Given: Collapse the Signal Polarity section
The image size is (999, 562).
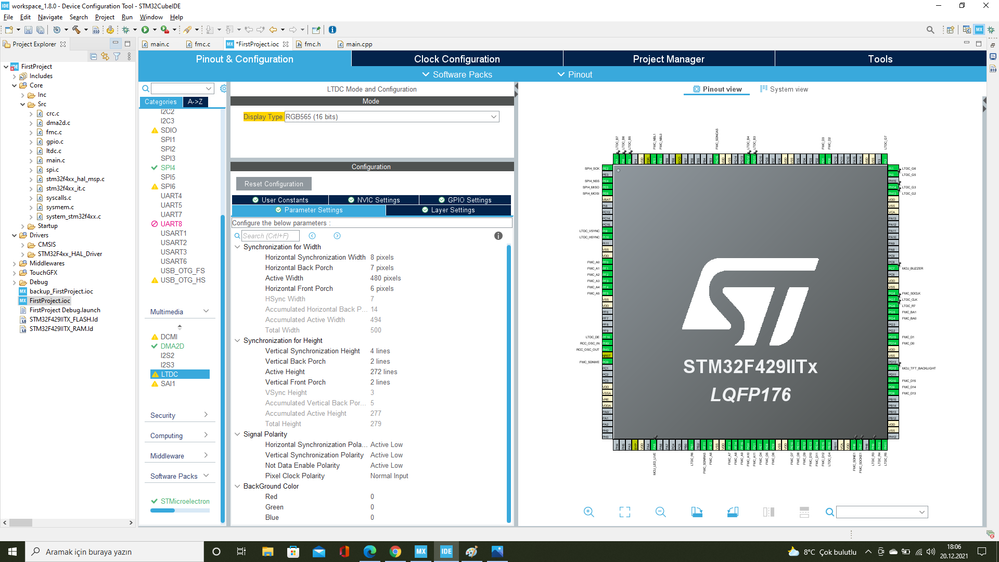Looking at the screenshot, I should (x=237, y=434).
